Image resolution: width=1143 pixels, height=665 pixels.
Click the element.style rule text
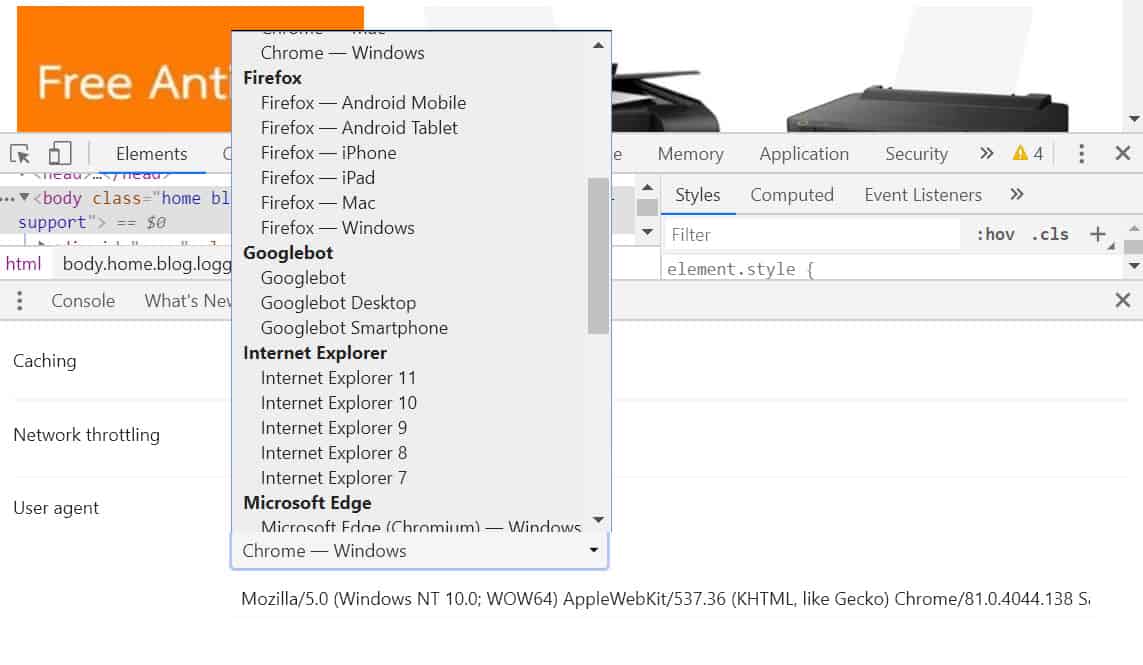(739, 269)
